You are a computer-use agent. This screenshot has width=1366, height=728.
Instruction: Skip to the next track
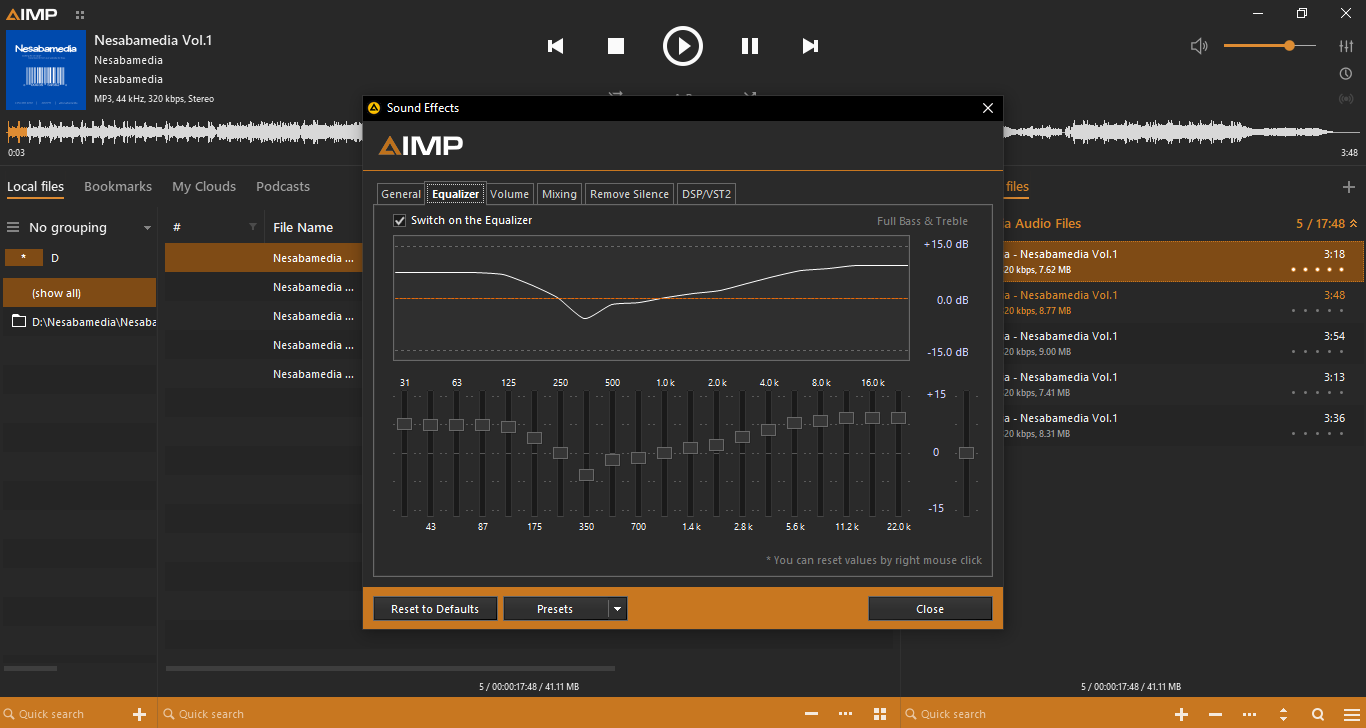pos(810,46)
